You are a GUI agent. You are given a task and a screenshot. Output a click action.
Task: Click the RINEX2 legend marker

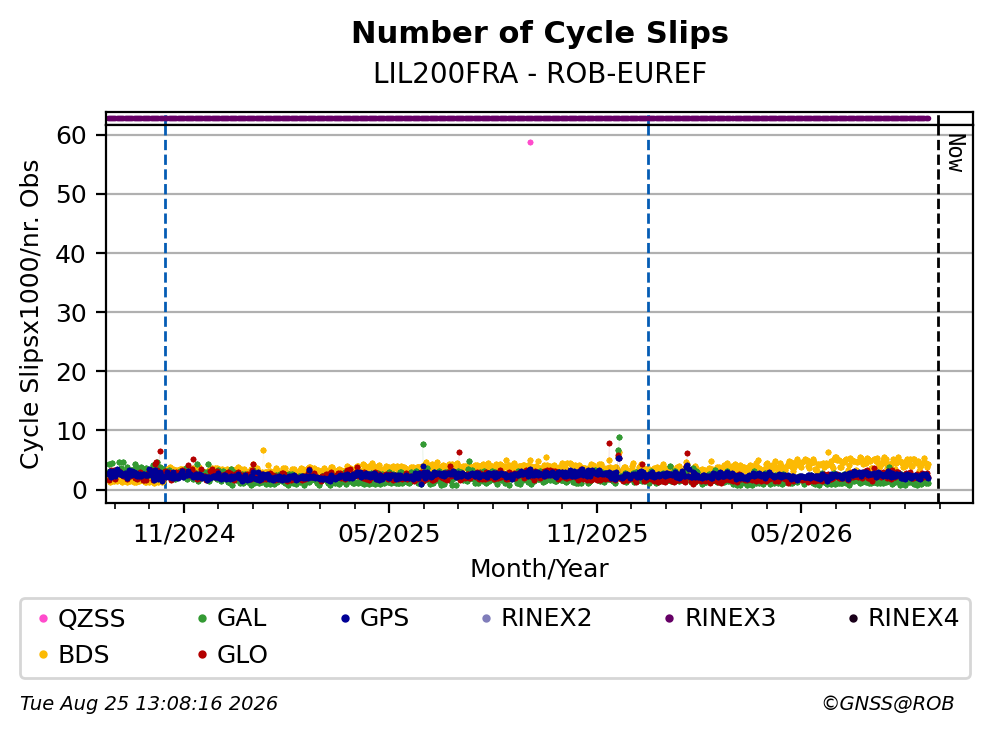pyautogui.click(x=486, y=618)
